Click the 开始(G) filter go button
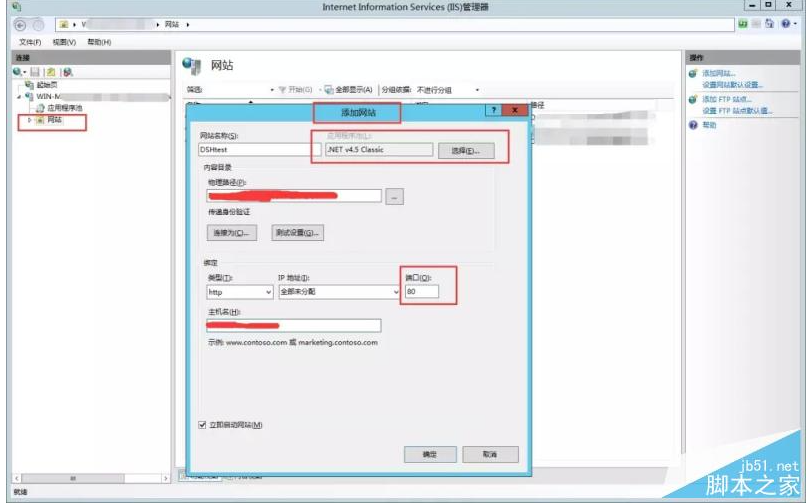 pyautogui.click(x=296, y=90)
